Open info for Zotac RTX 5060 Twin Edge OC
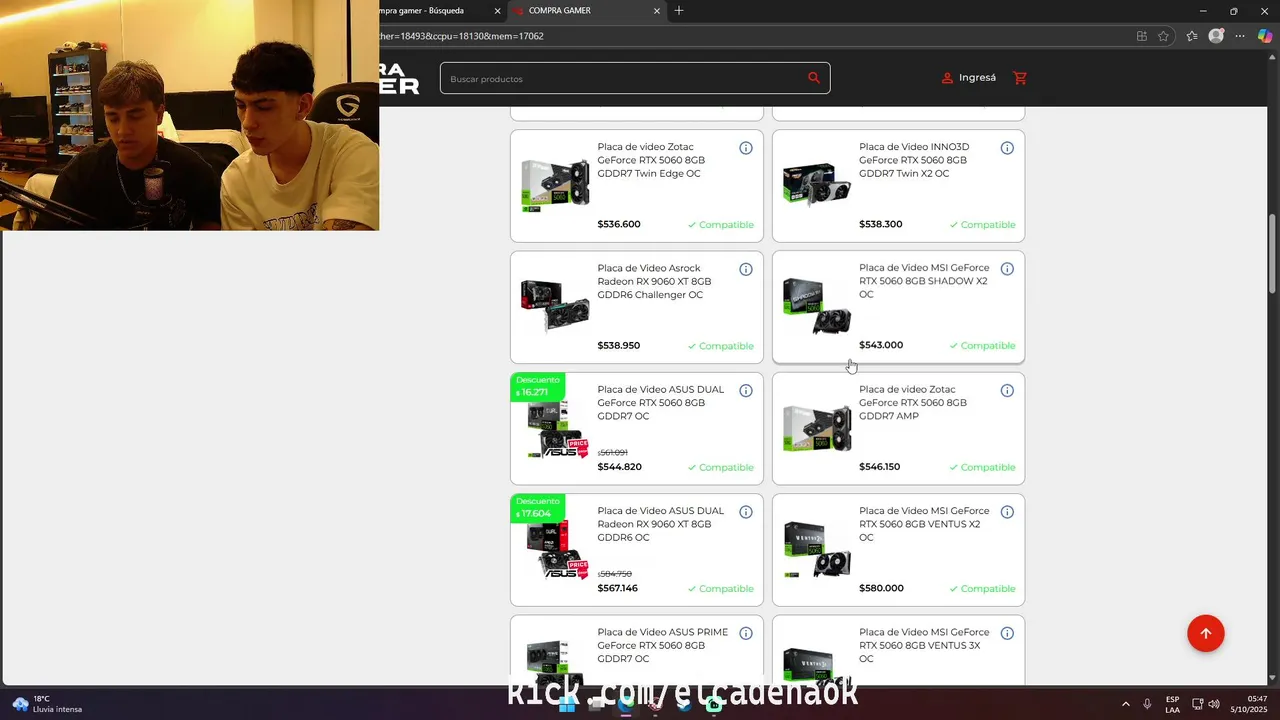 click(746, 148)
